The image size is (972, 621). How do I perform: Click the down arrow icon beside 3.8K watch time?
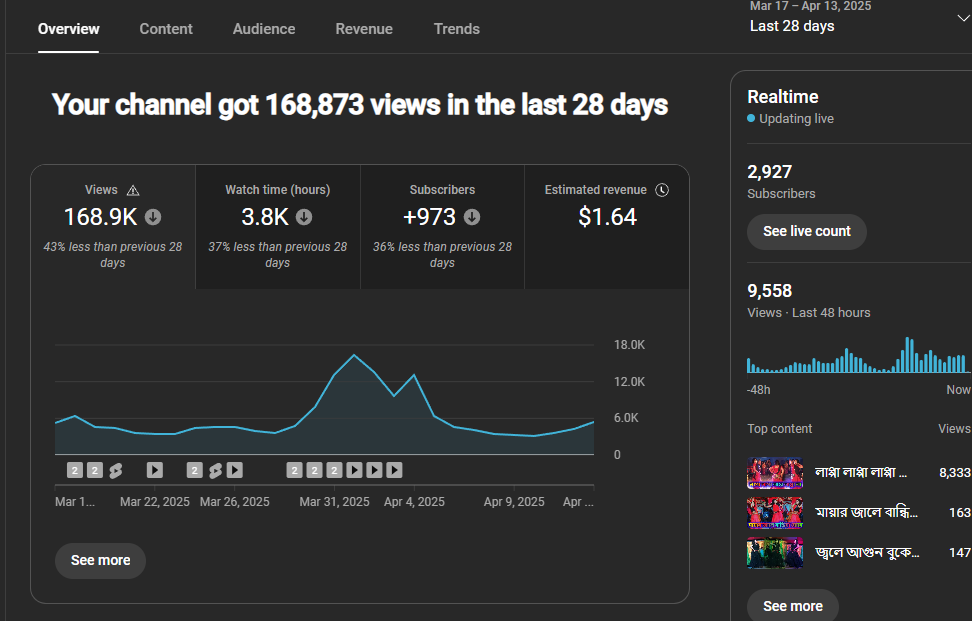pyautogui.click(x=304, y=217)
